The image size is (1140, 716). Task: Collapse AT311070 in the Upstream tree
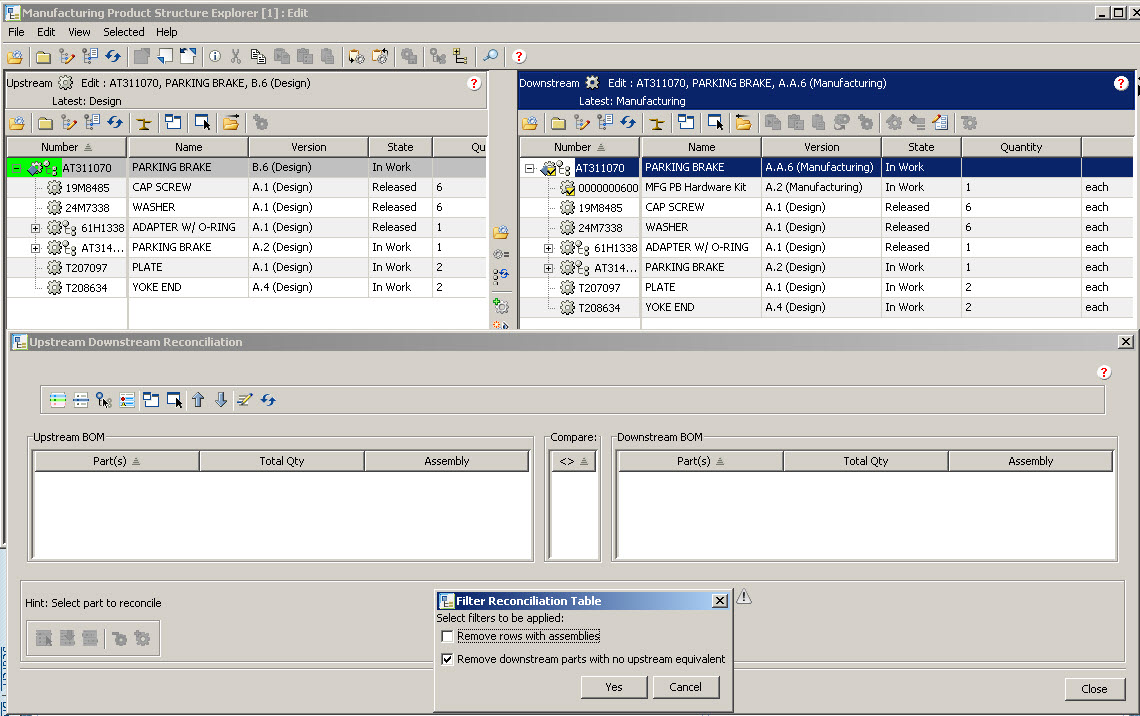pyautogui.click(x=16, y=168)
